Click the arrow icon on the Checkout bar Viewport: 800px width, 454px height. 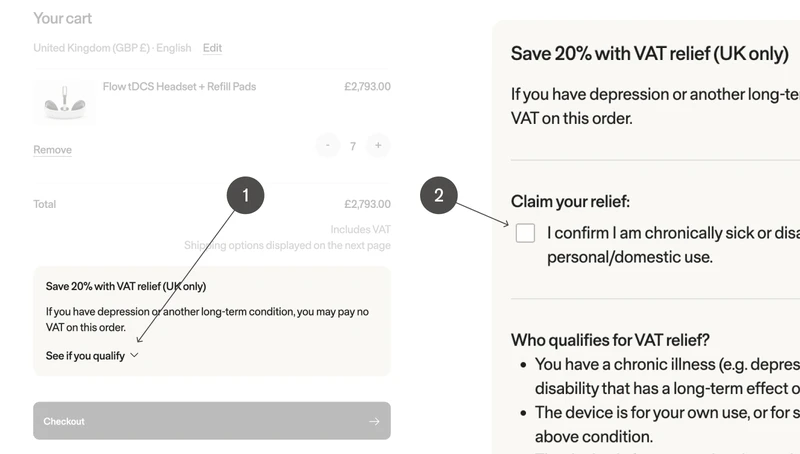(374, 422)
